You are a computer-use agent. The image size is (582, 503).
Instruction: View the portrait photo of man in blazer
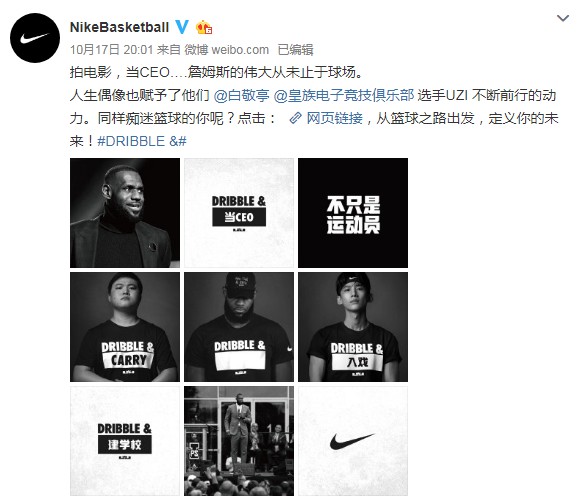pos(125,213)
